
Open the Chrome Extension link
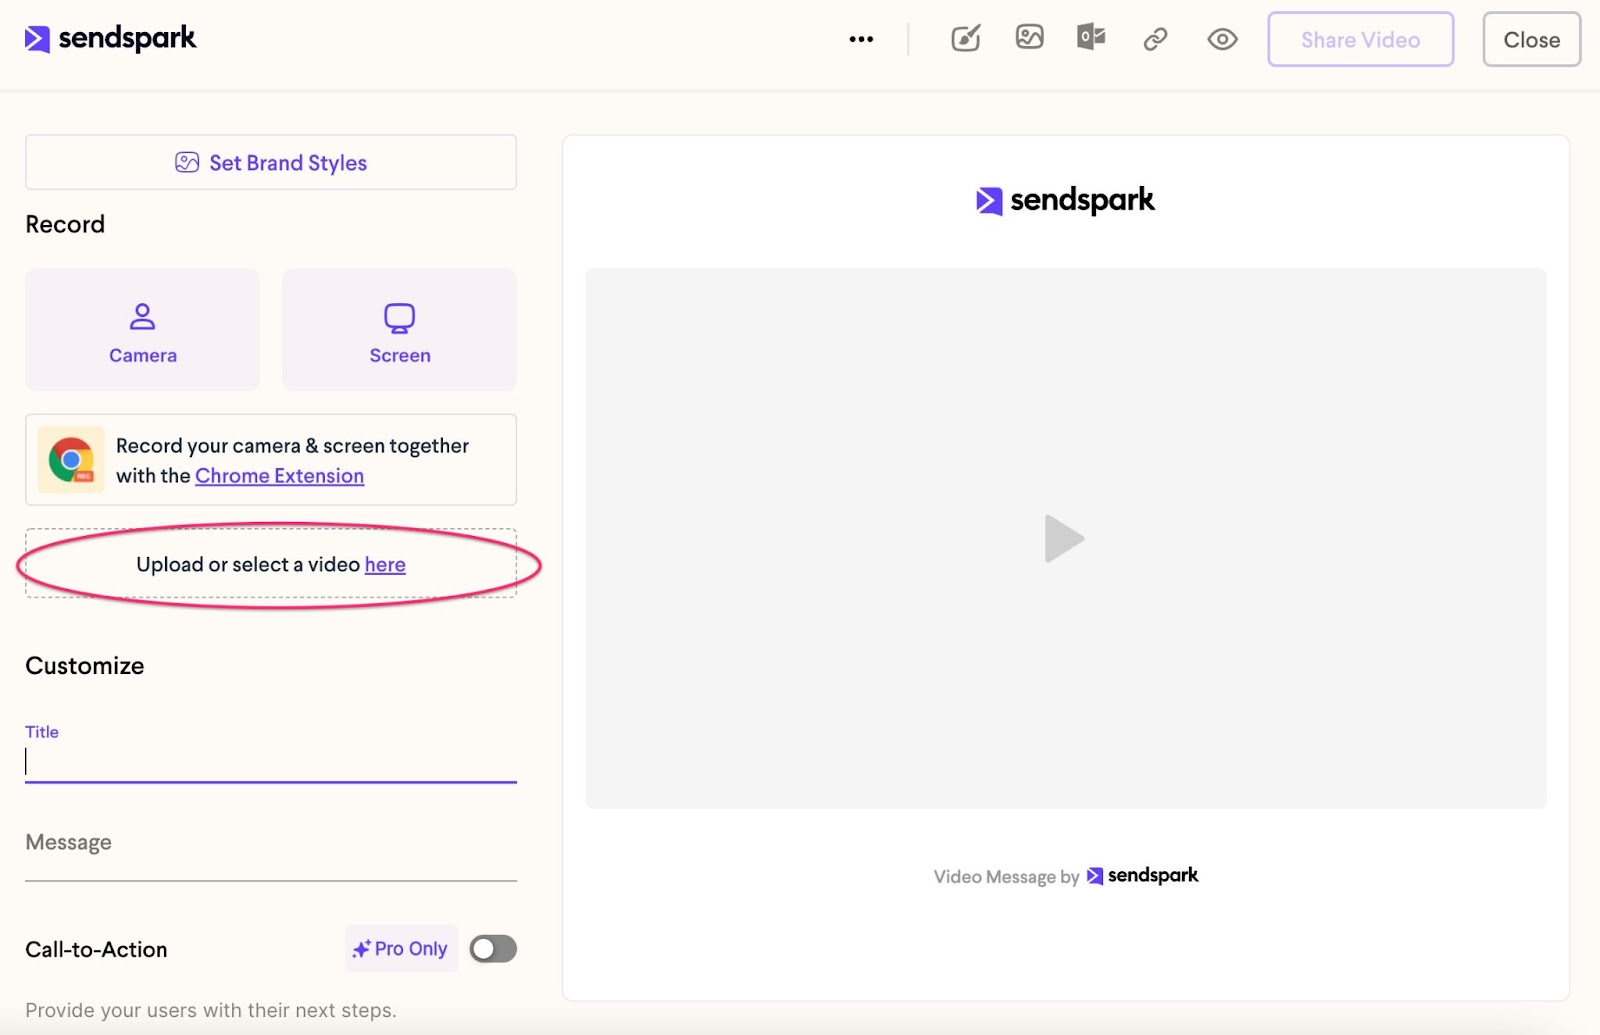point(279,476)
